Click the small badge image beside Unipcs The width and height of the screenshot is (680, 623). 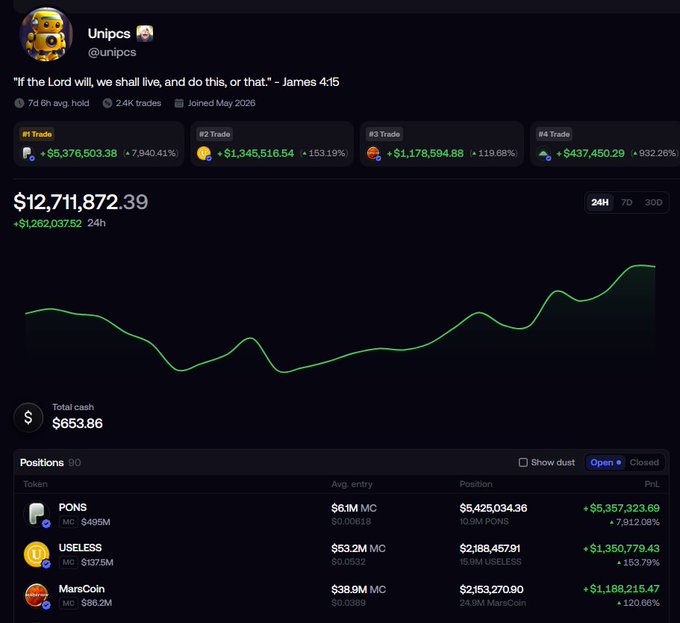(145, 33)
